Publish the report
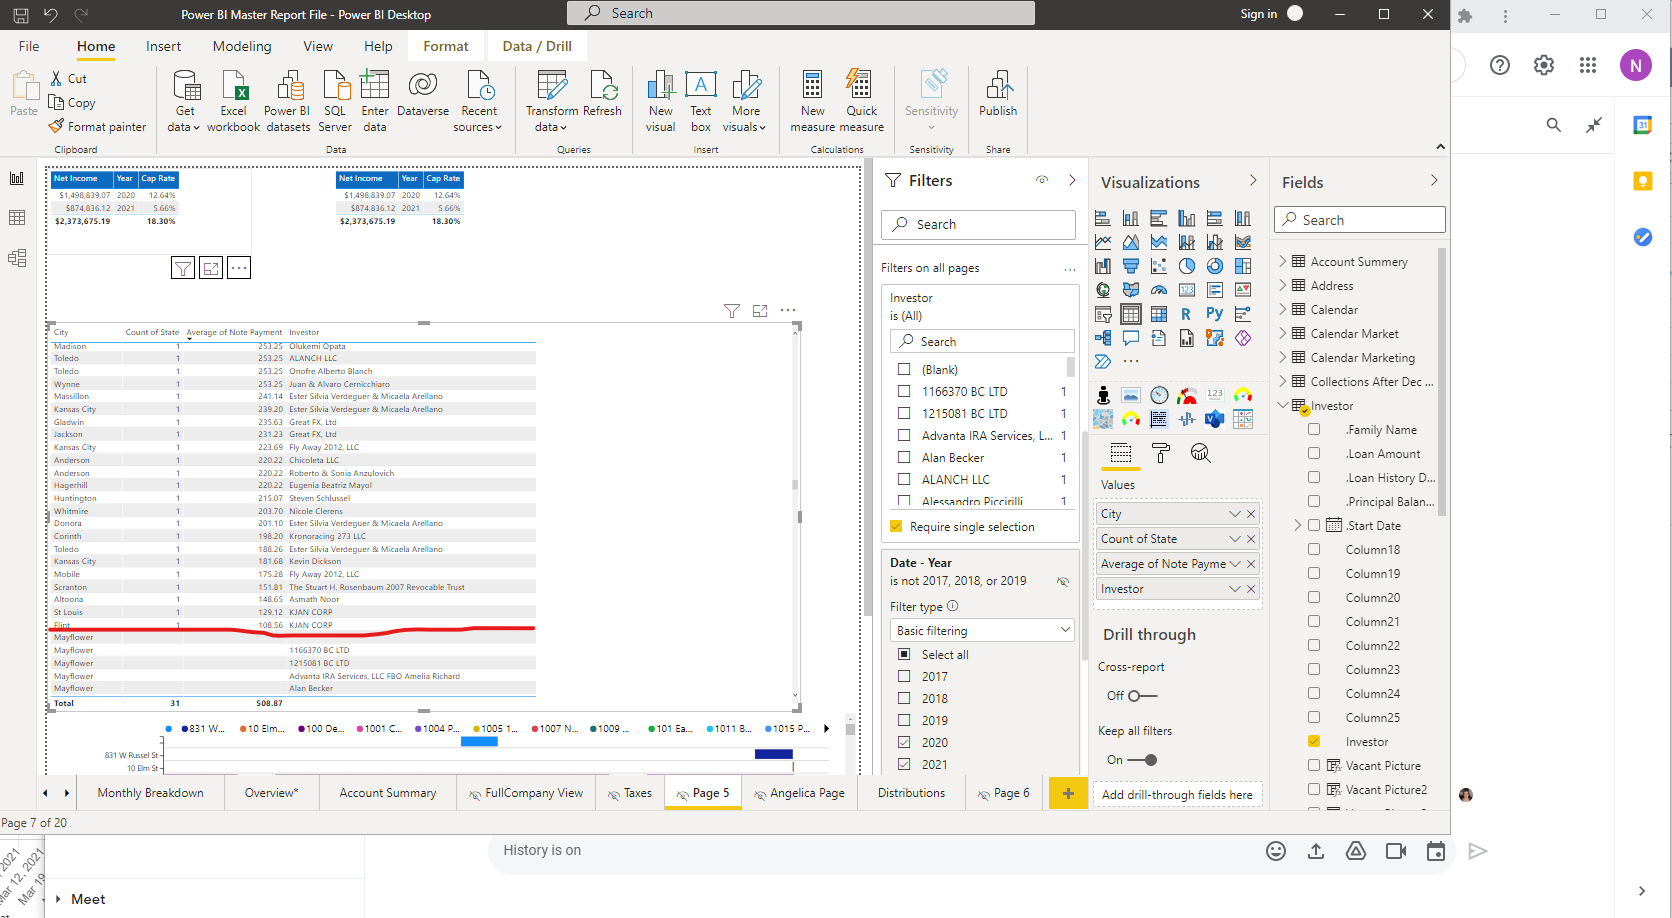The image size is (1672, 918). (998, 94)
